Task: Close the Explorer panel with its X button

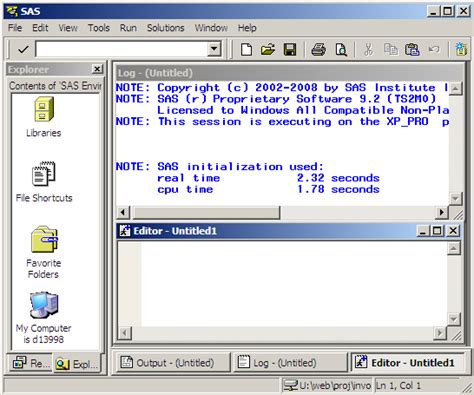Action: tap(97, 69)
